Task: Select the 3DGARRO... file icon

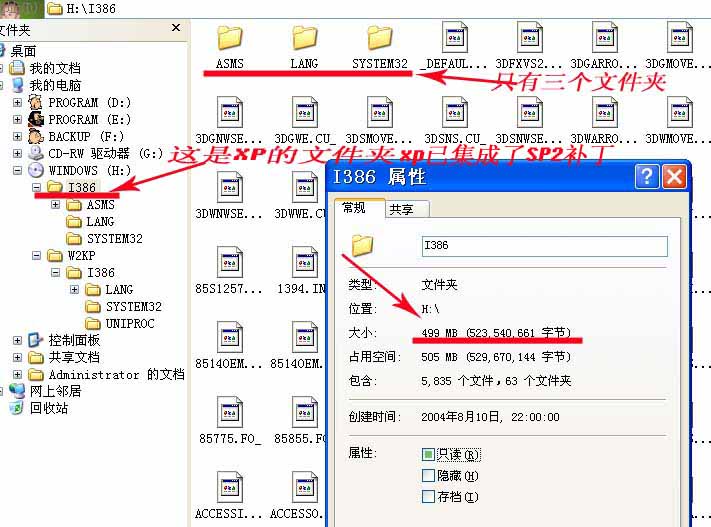Action: tap(604, 37)
